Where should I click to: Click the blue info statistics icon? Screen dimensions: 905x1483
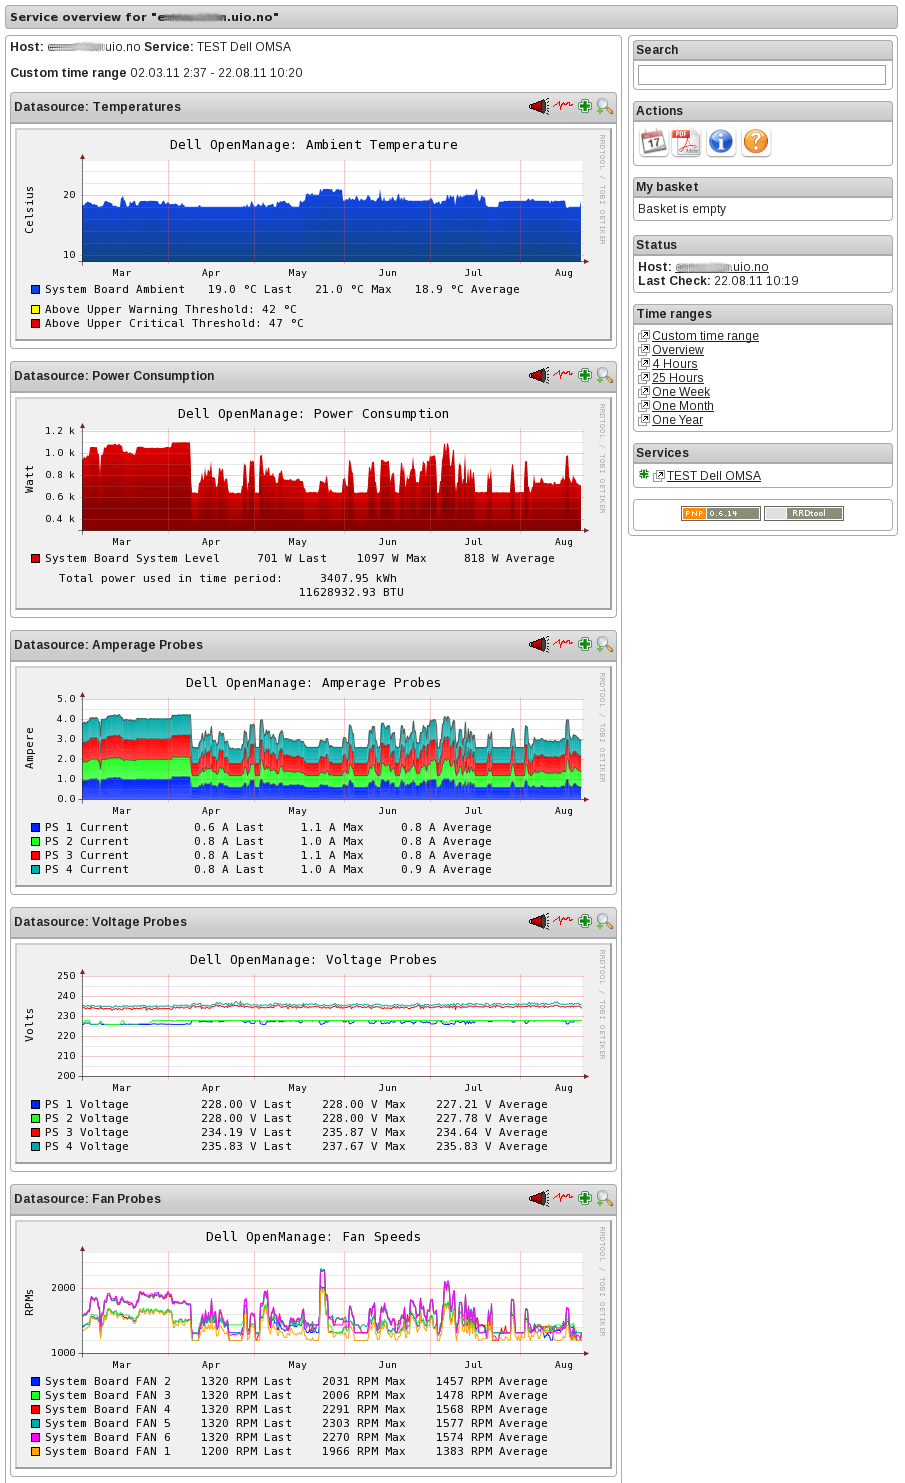tap(721, 142)
